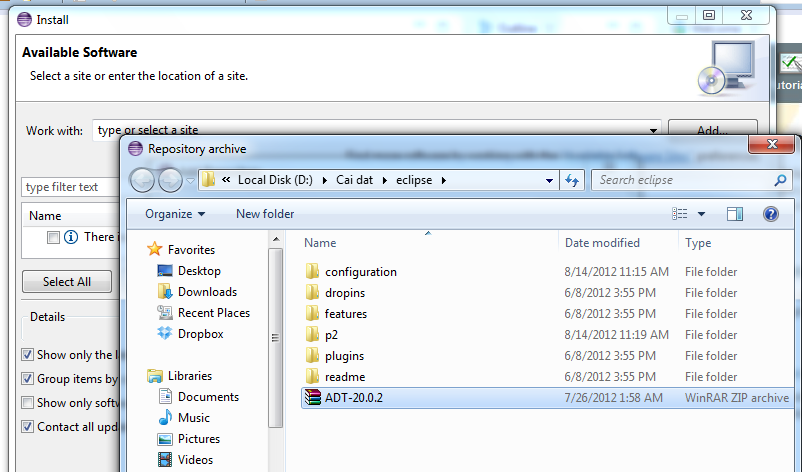Image resolution: width=802 pixels, height=472 pixels.
Task: Toggle the 'Show only the l...' checkbox
Action: (x=27, y=354)
